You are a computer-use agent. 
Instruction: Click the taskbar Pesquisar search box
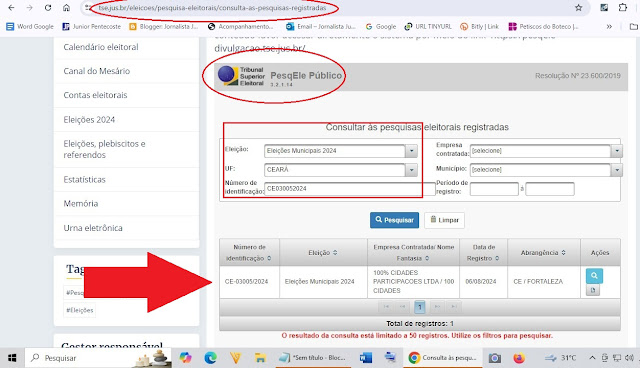98,358
